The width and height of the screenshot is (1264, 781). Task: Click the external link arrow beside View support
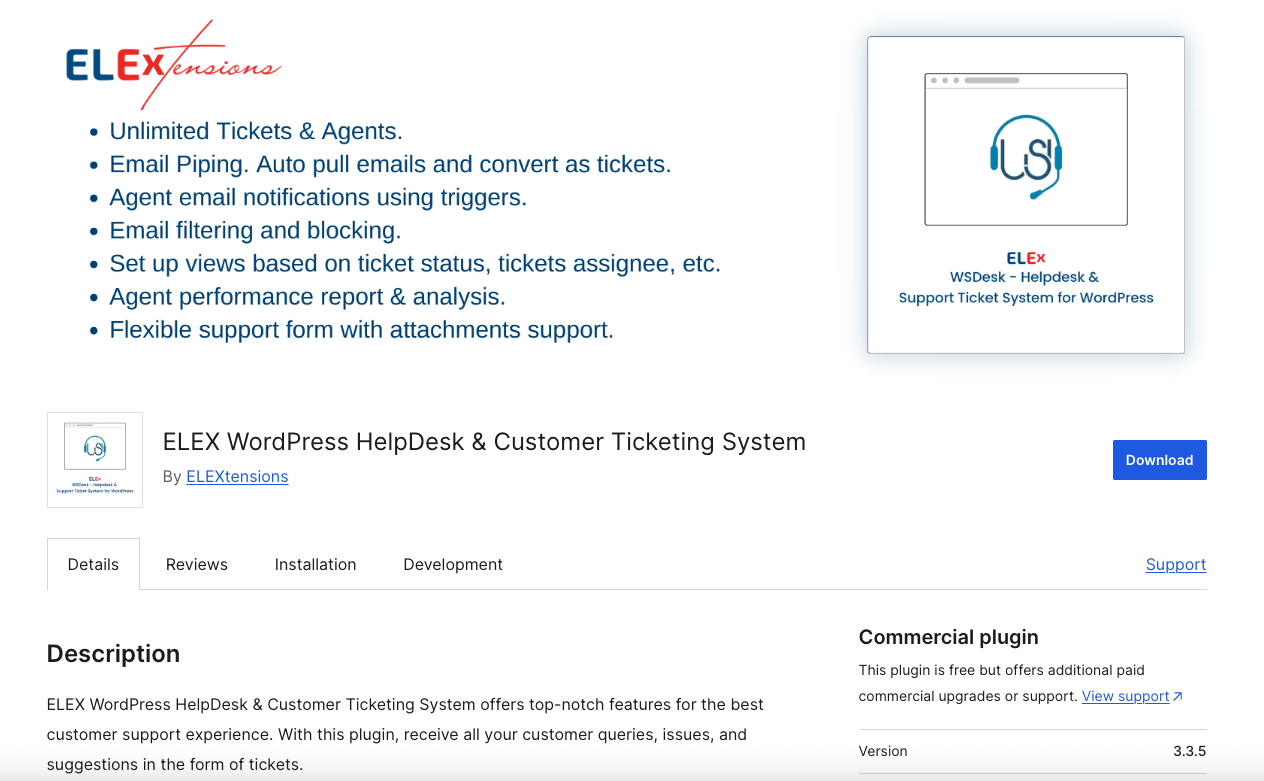(x=1178, y=696)
